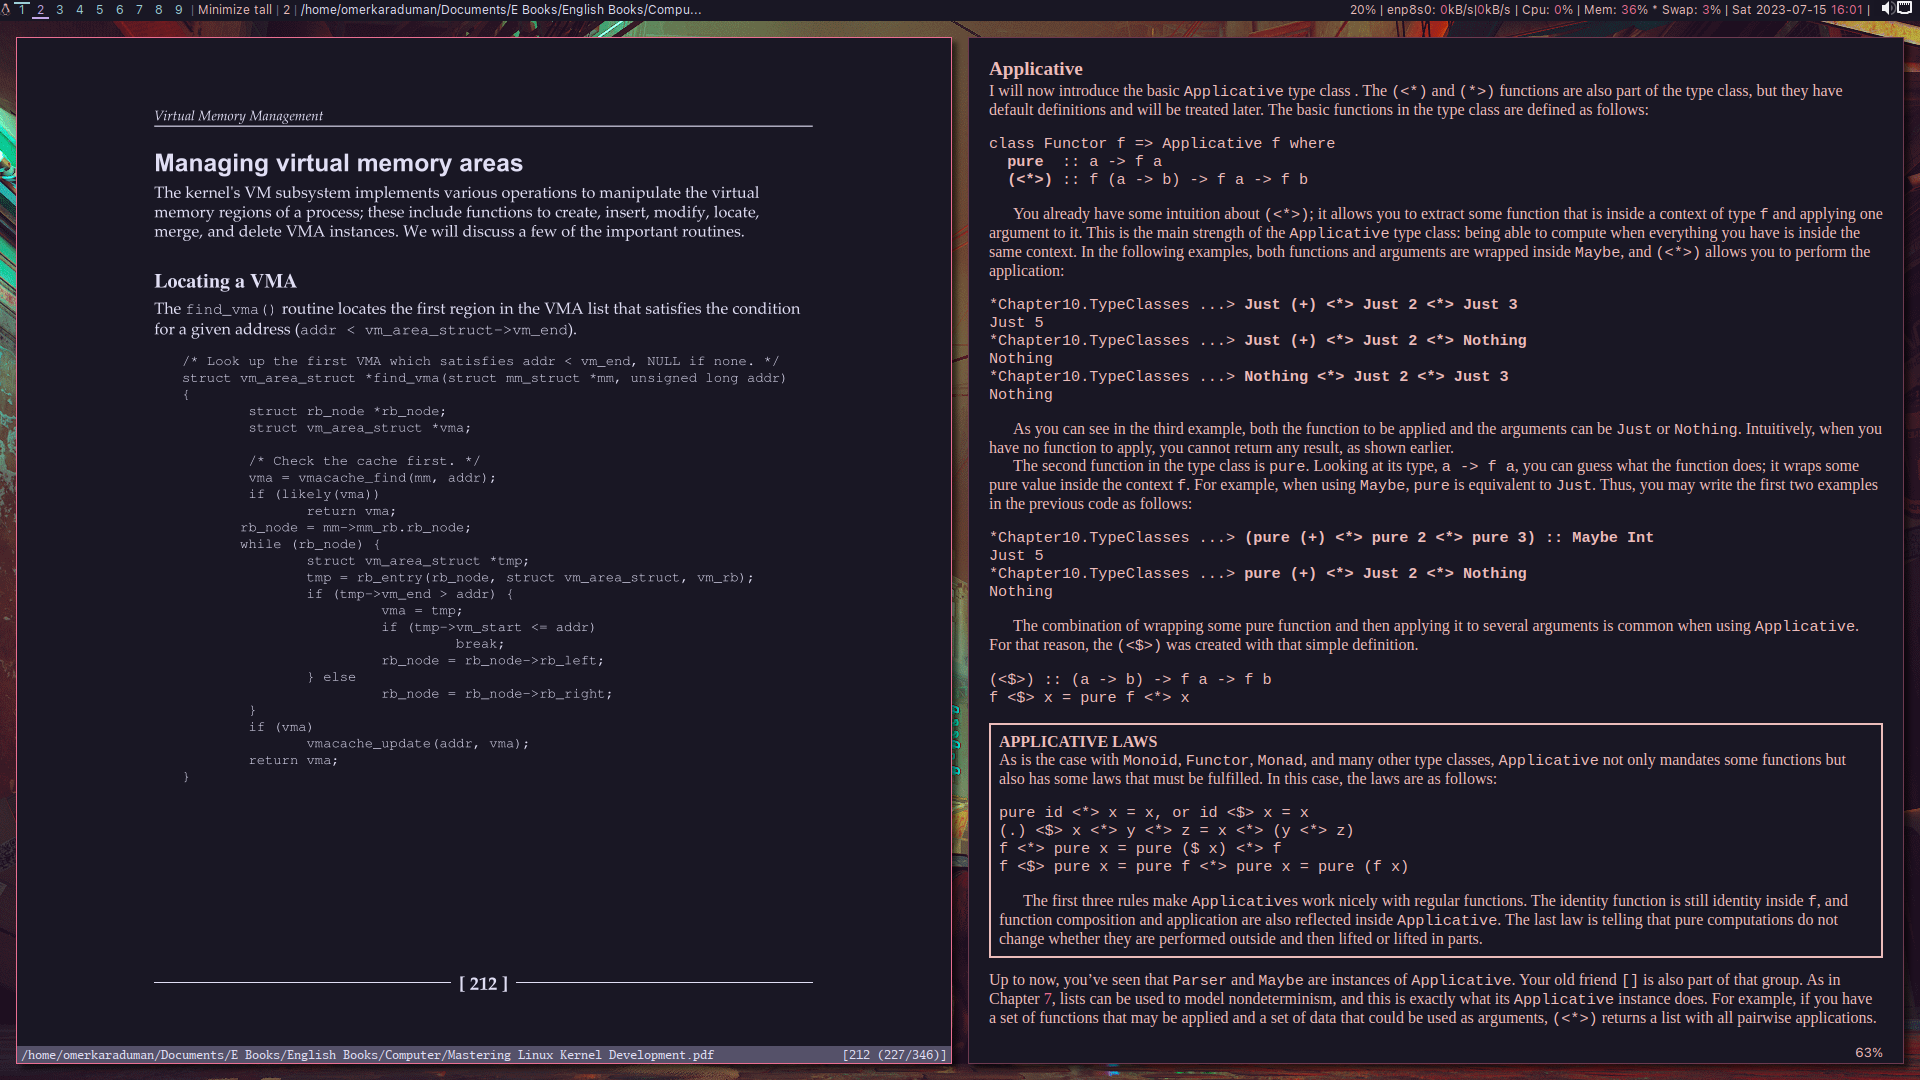Click the enp8s0 network speed indicator
1920x1080 pixels.
pyautogui.click(x=1448, y=9)
